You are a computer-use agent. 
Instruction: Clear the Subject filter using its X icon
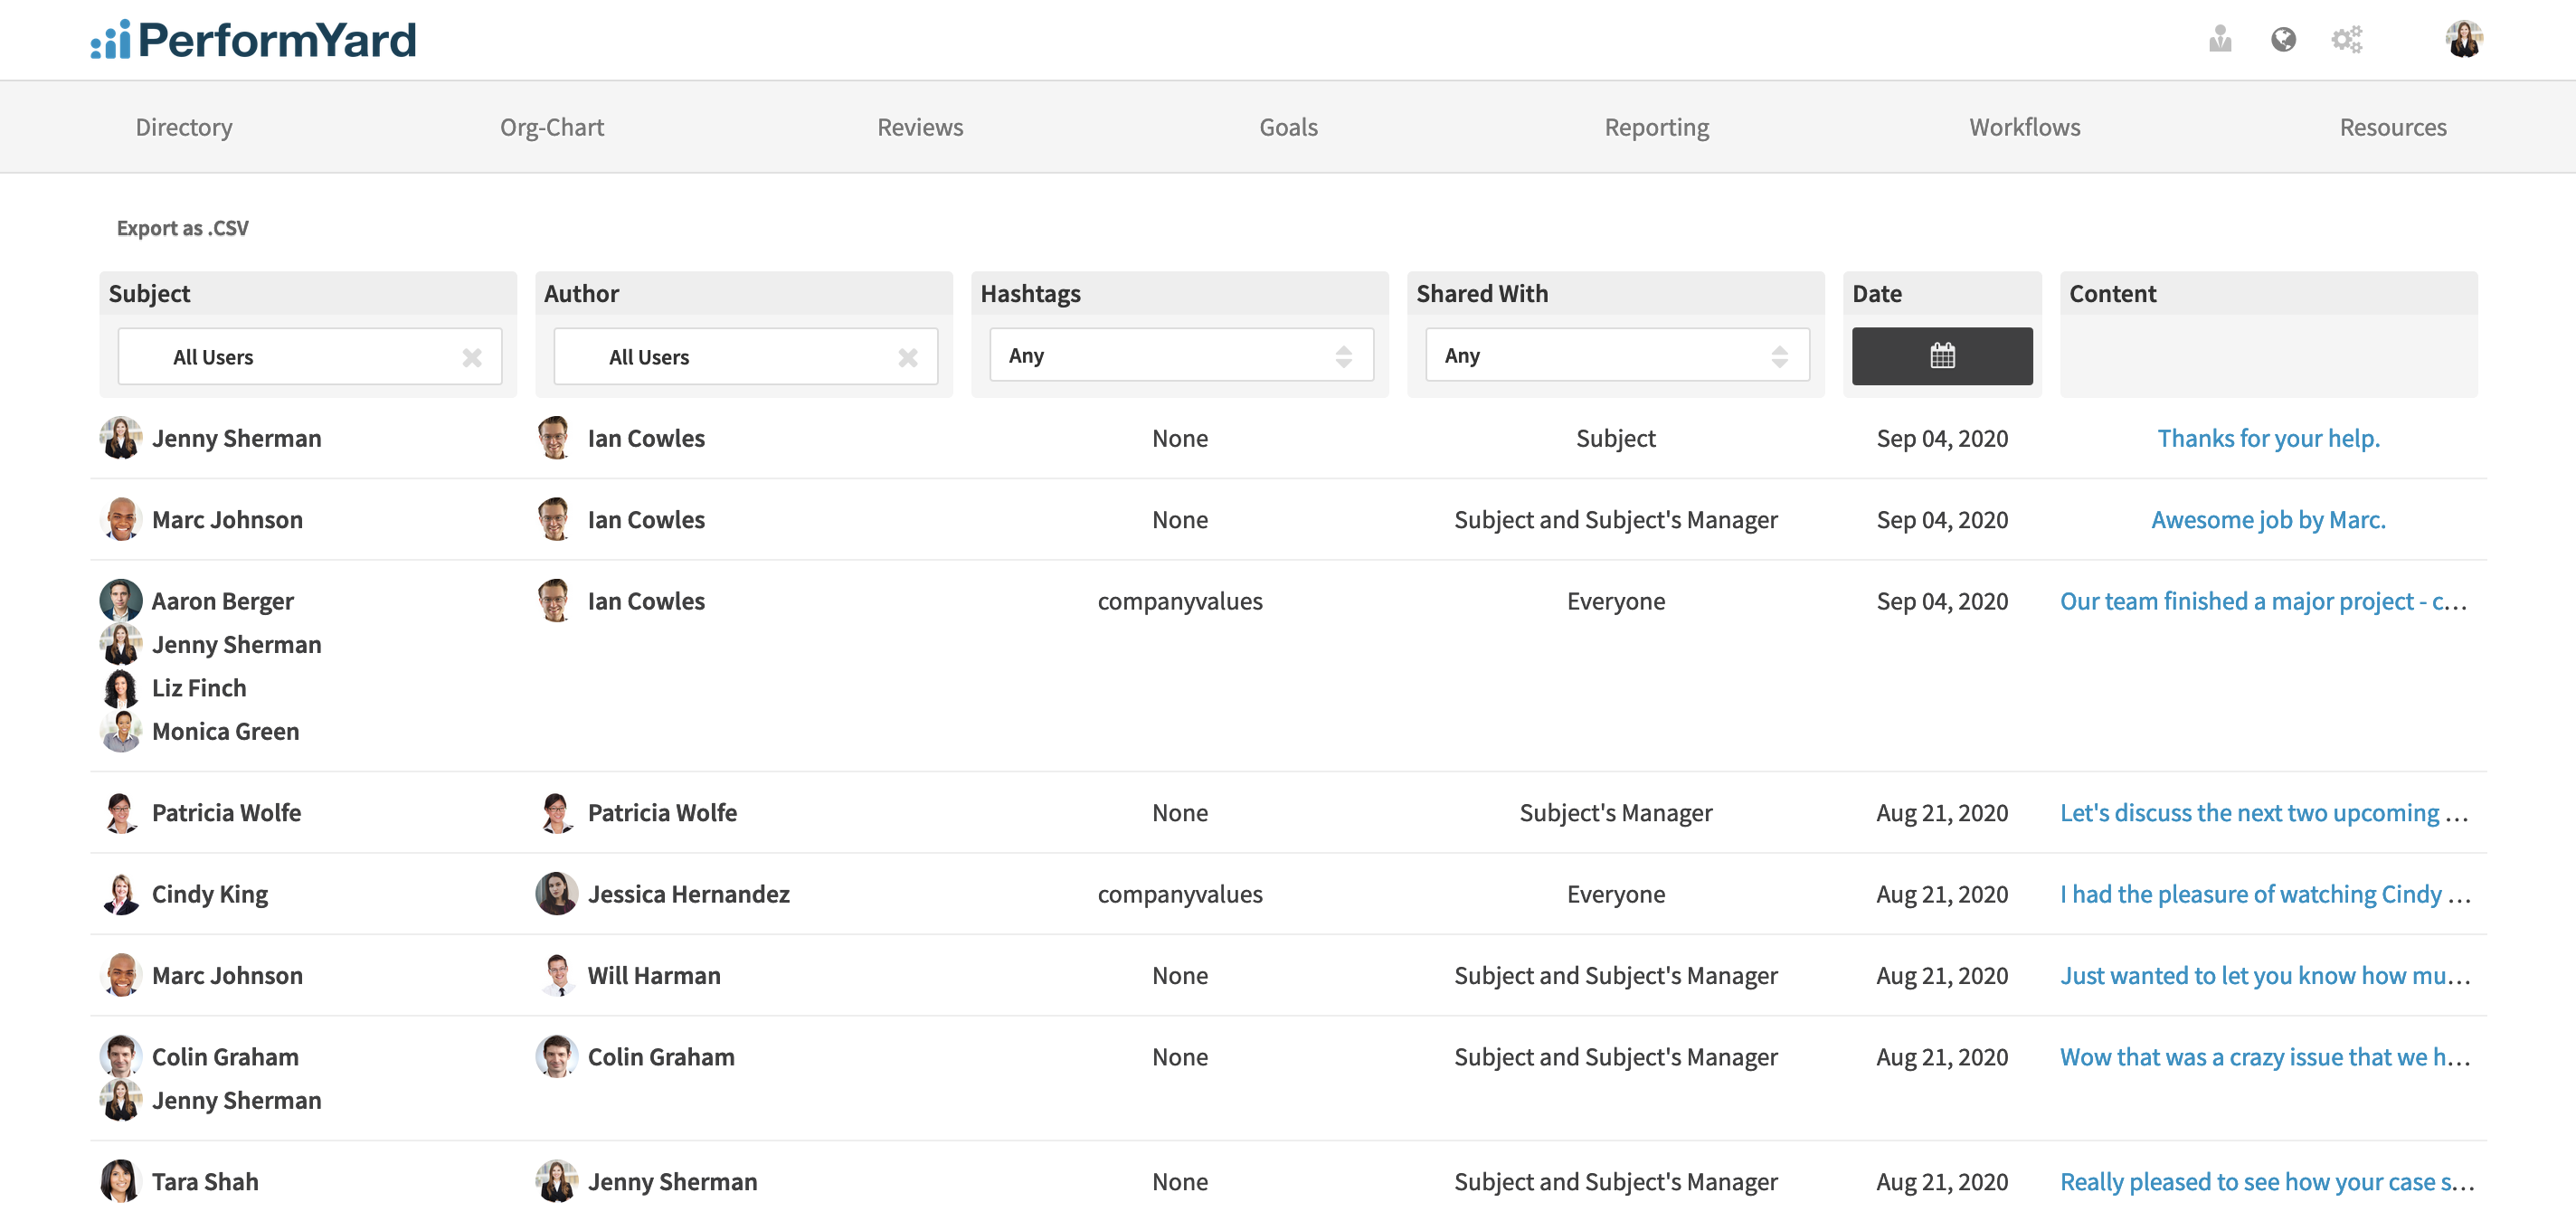tap(472, 356)
